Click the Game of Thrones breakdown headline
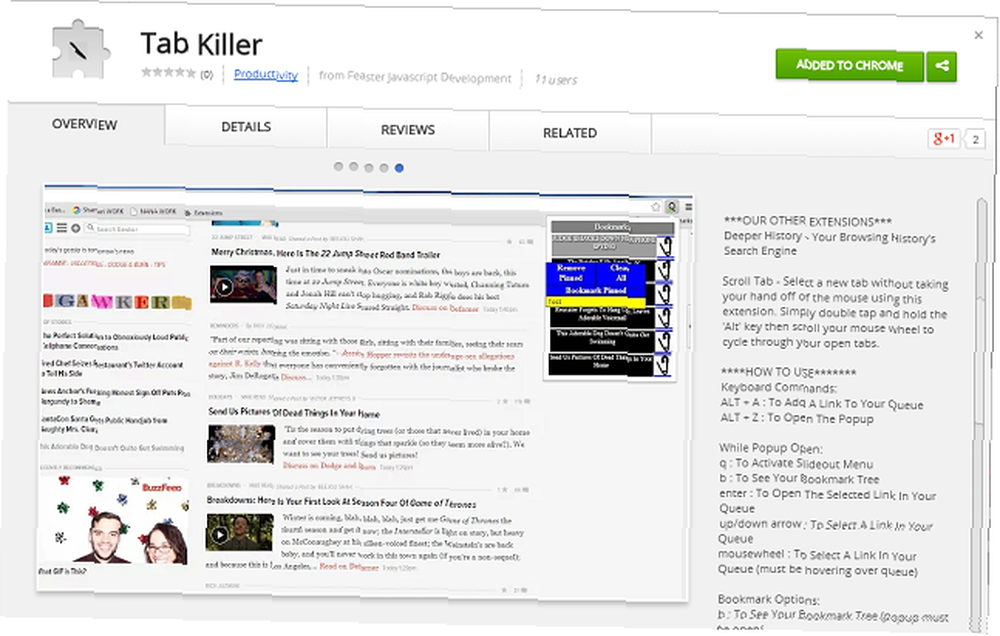 (341, 501)
